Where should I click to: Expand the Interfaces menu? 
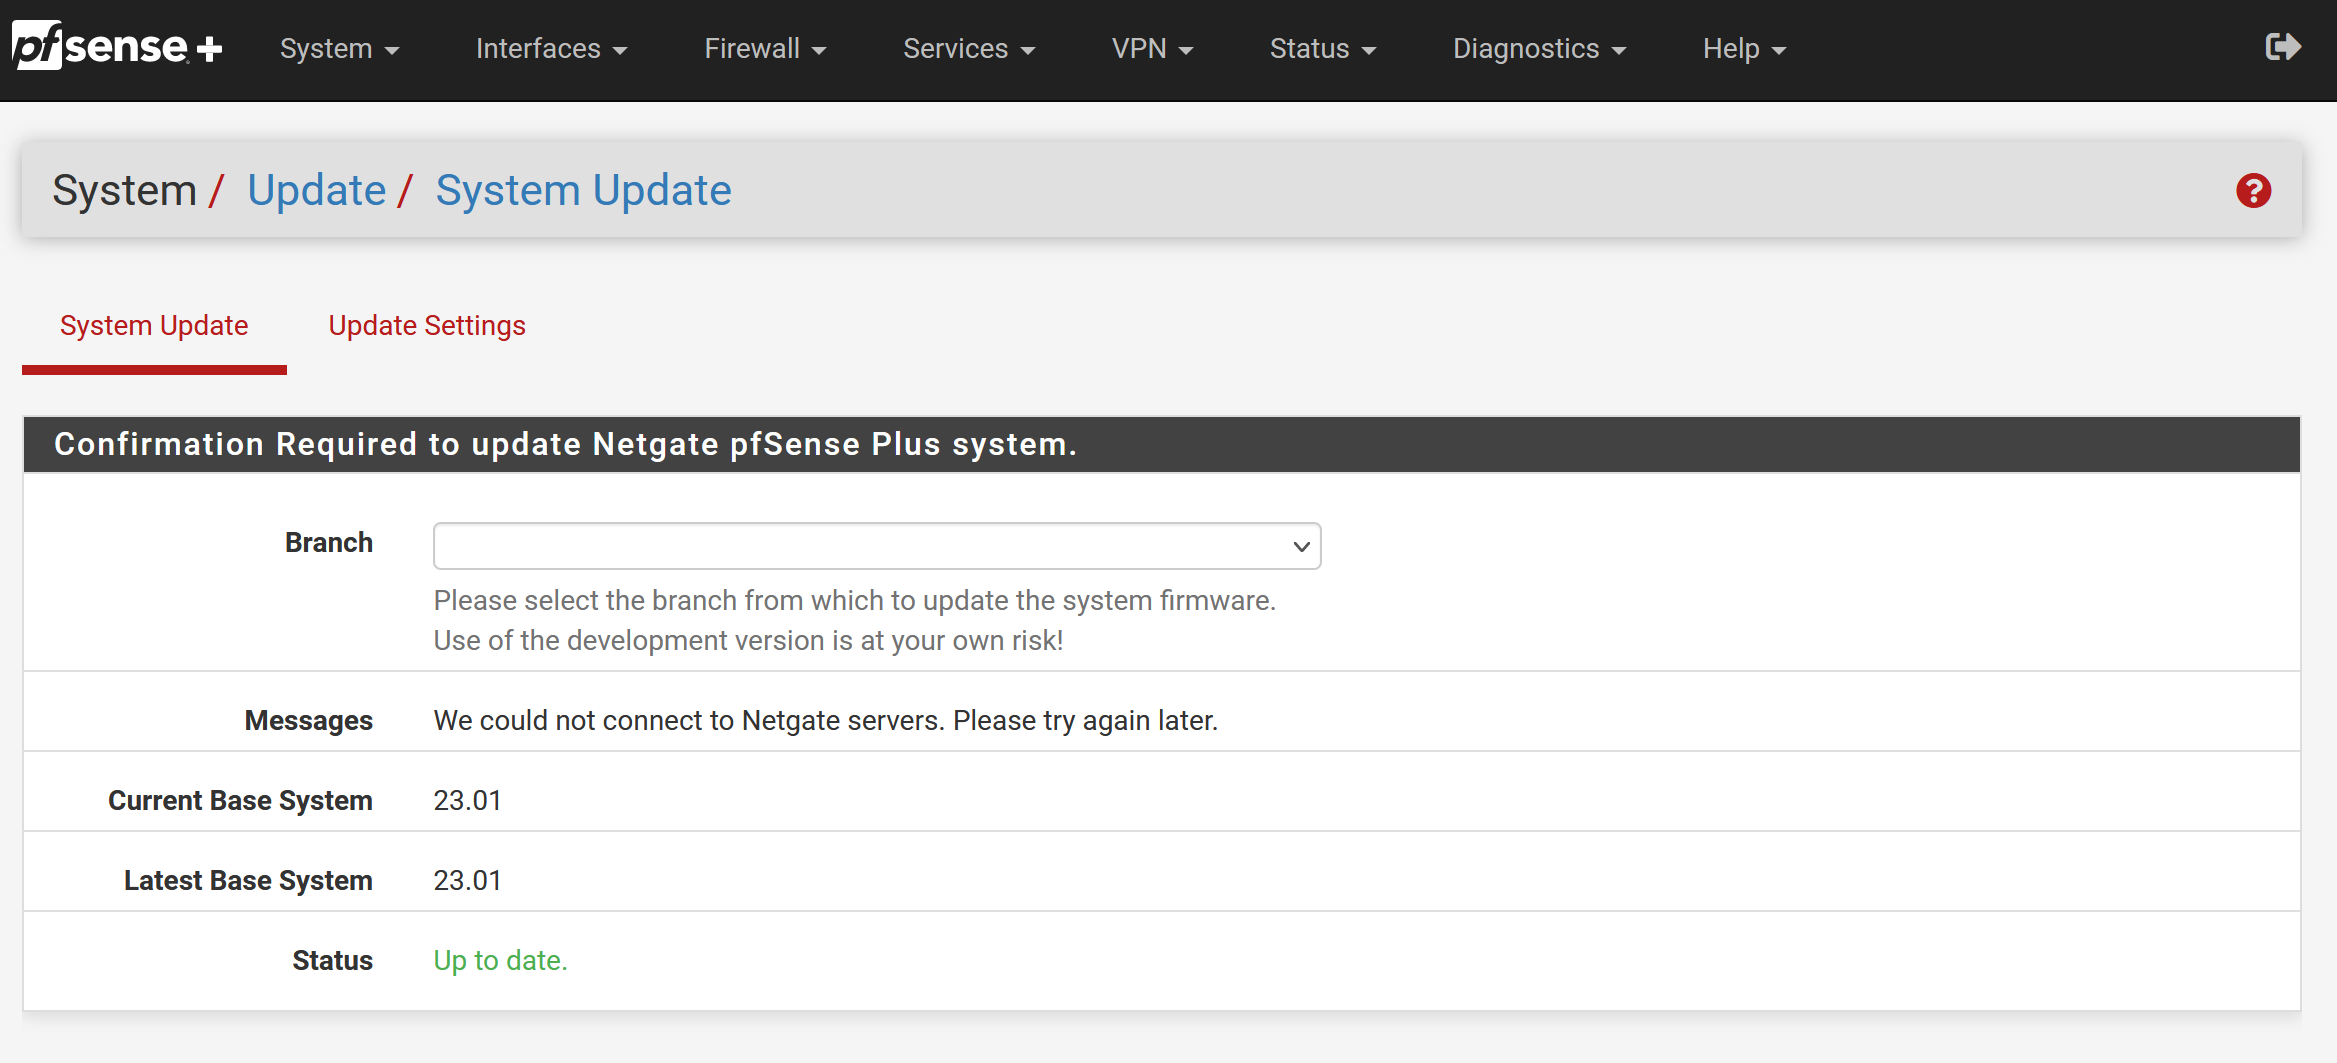click(551, 49)
